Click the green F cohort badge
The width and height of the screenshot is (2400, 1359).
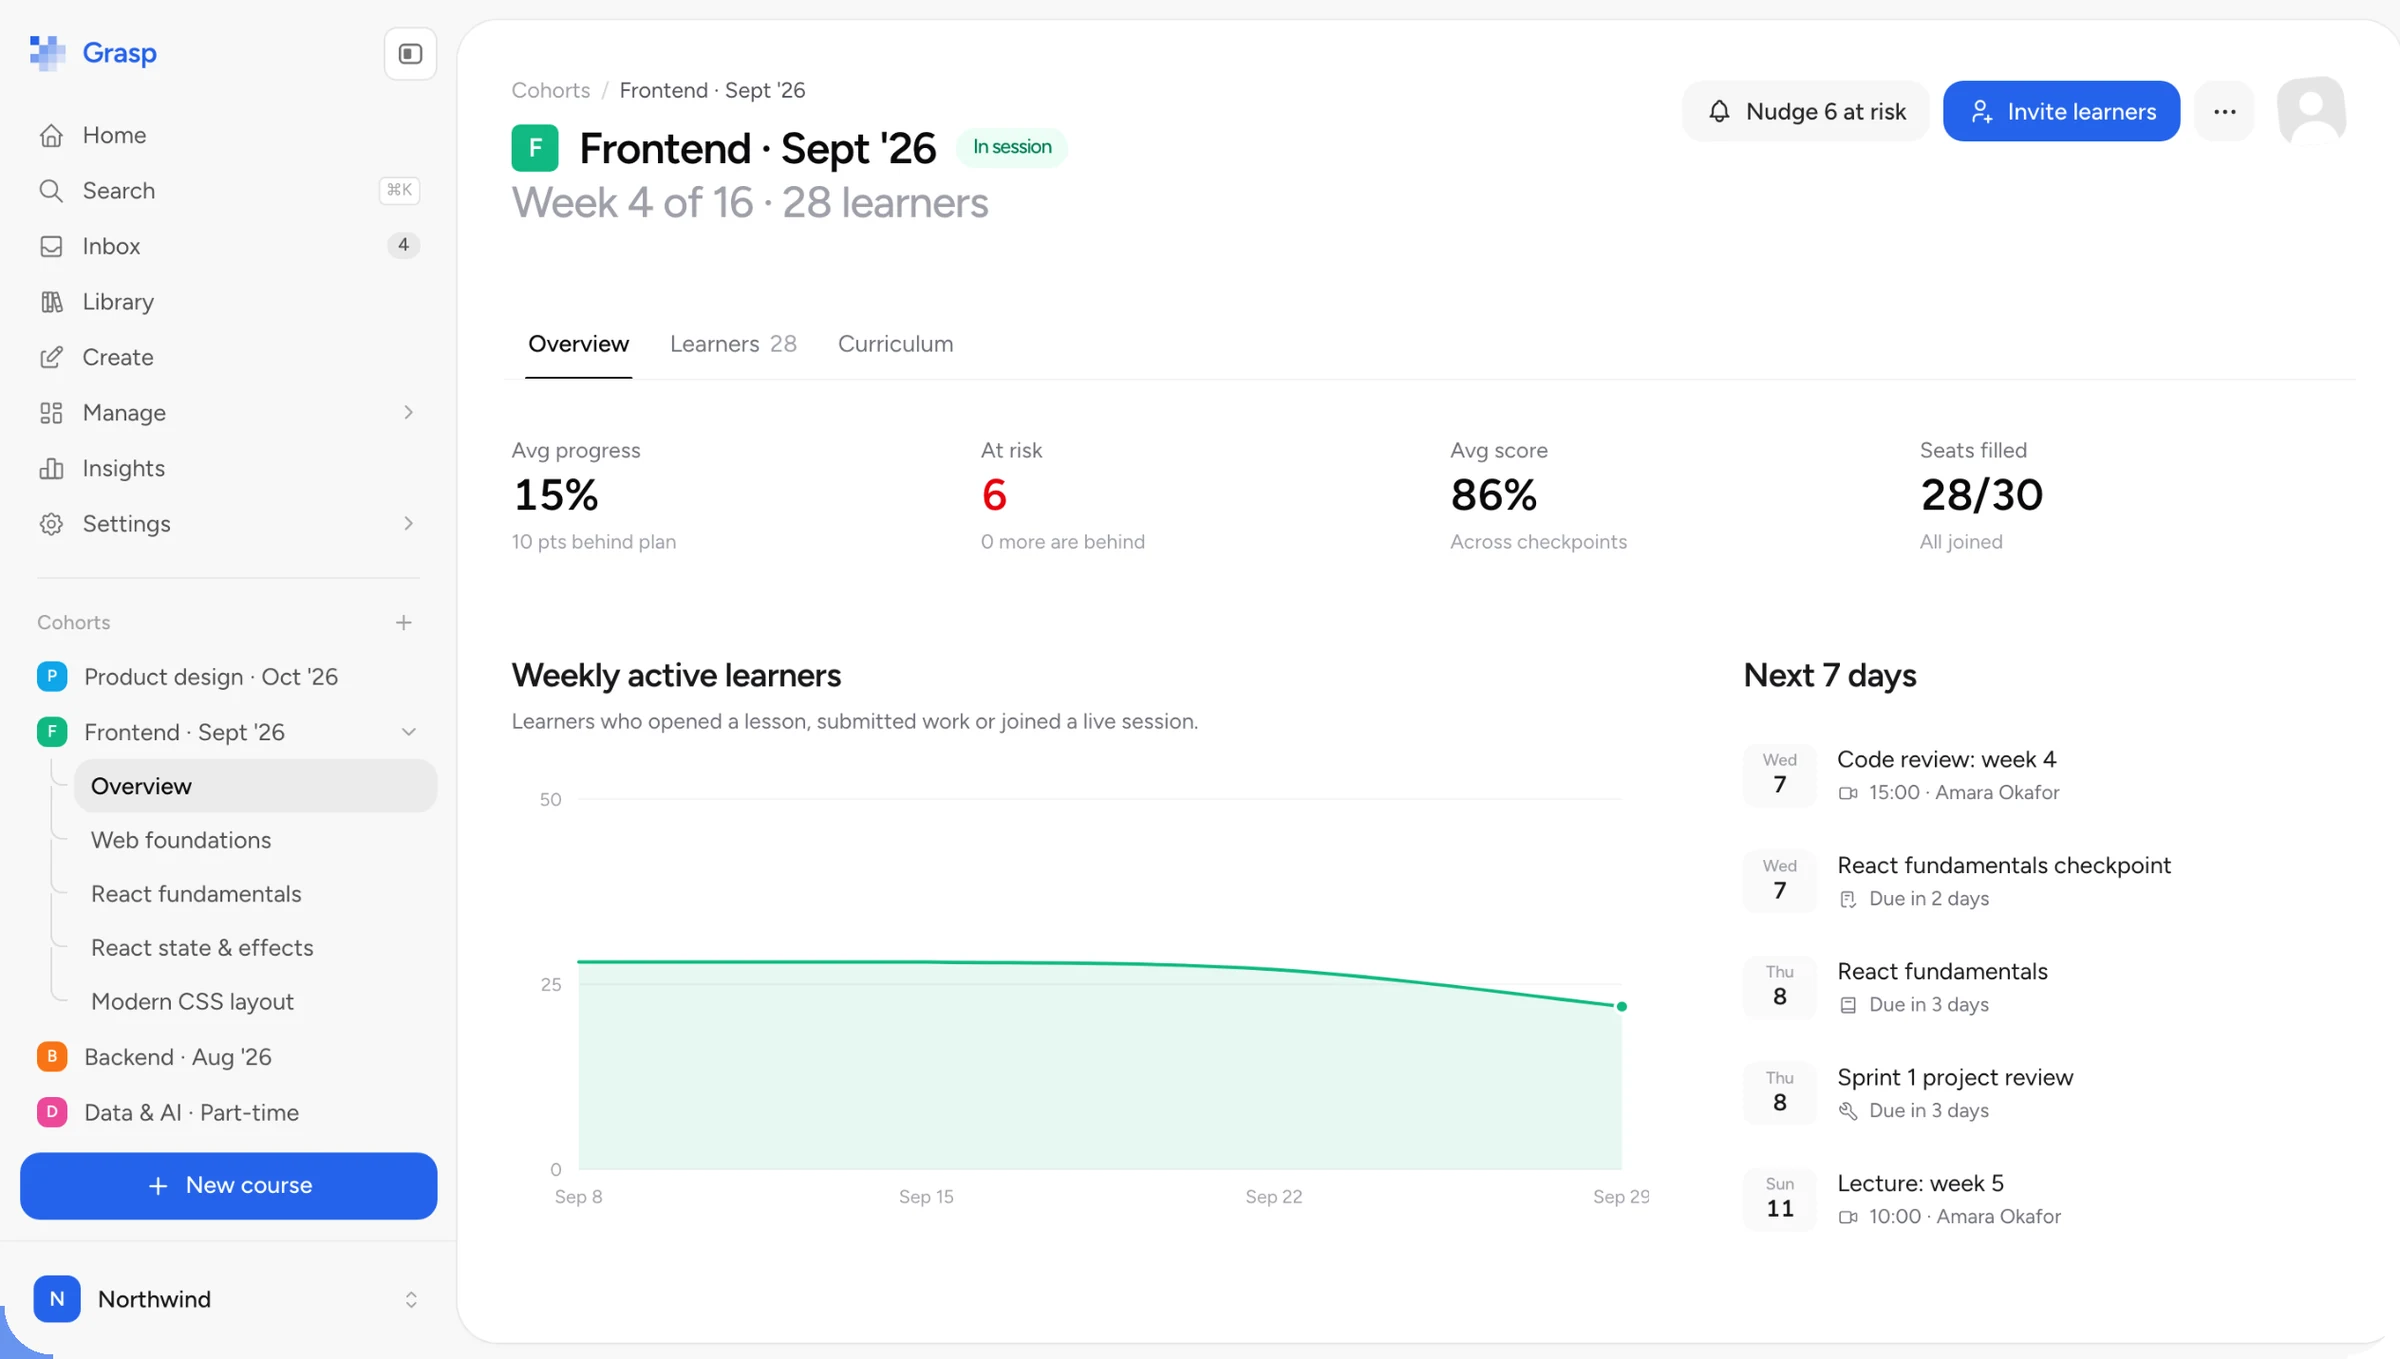coord(535,148)
